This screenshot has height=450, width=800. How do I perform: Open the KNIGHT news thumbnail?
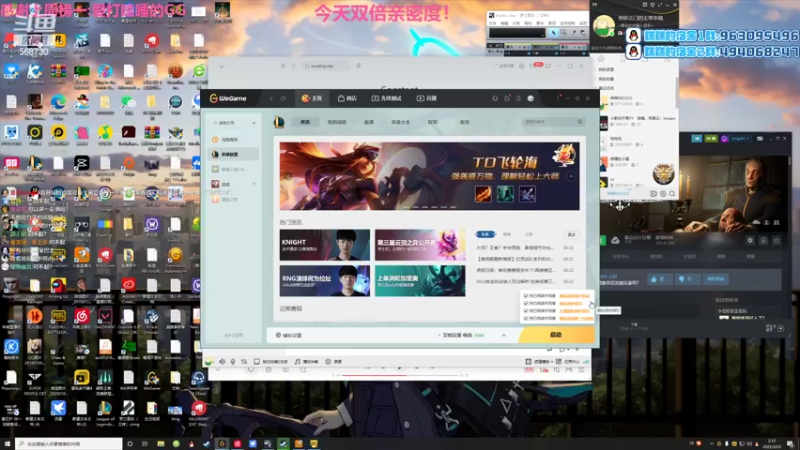[324, 245]
